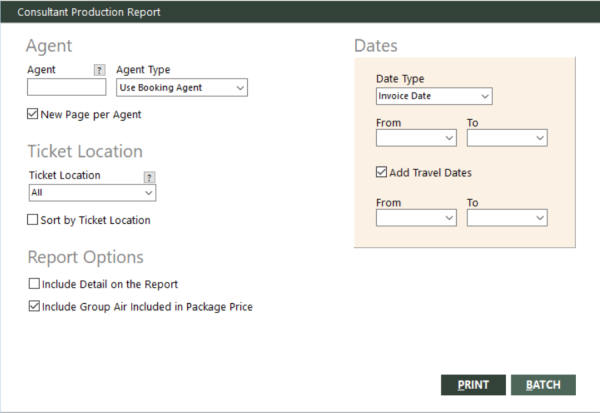Open the Agent Type dropdown
This screenshot has width=600, height=413.
tap(182, 88)
